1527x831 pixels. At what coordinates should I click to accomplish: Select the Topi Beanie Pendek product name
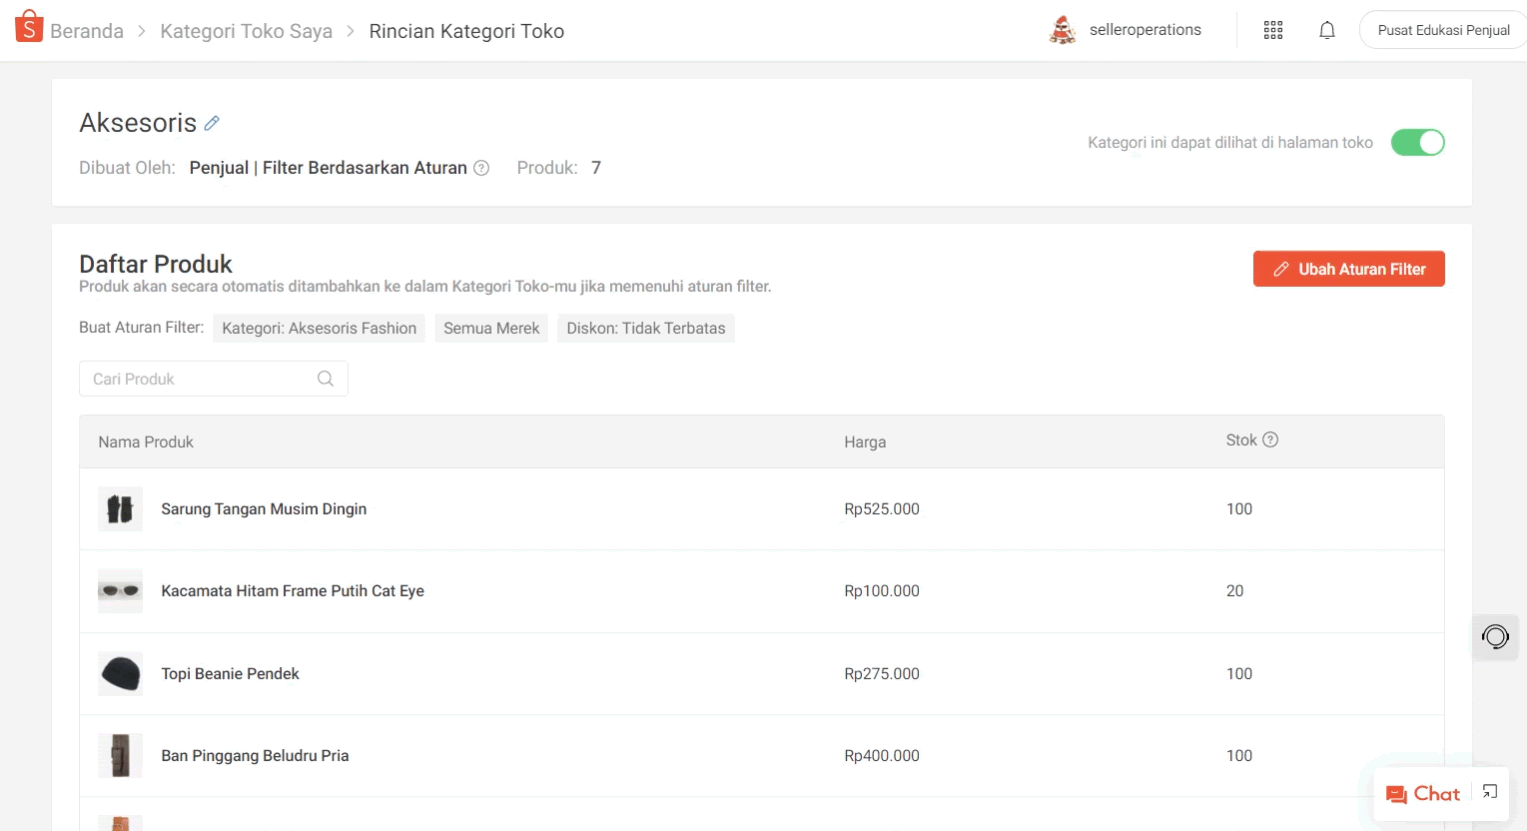(230, 674)
